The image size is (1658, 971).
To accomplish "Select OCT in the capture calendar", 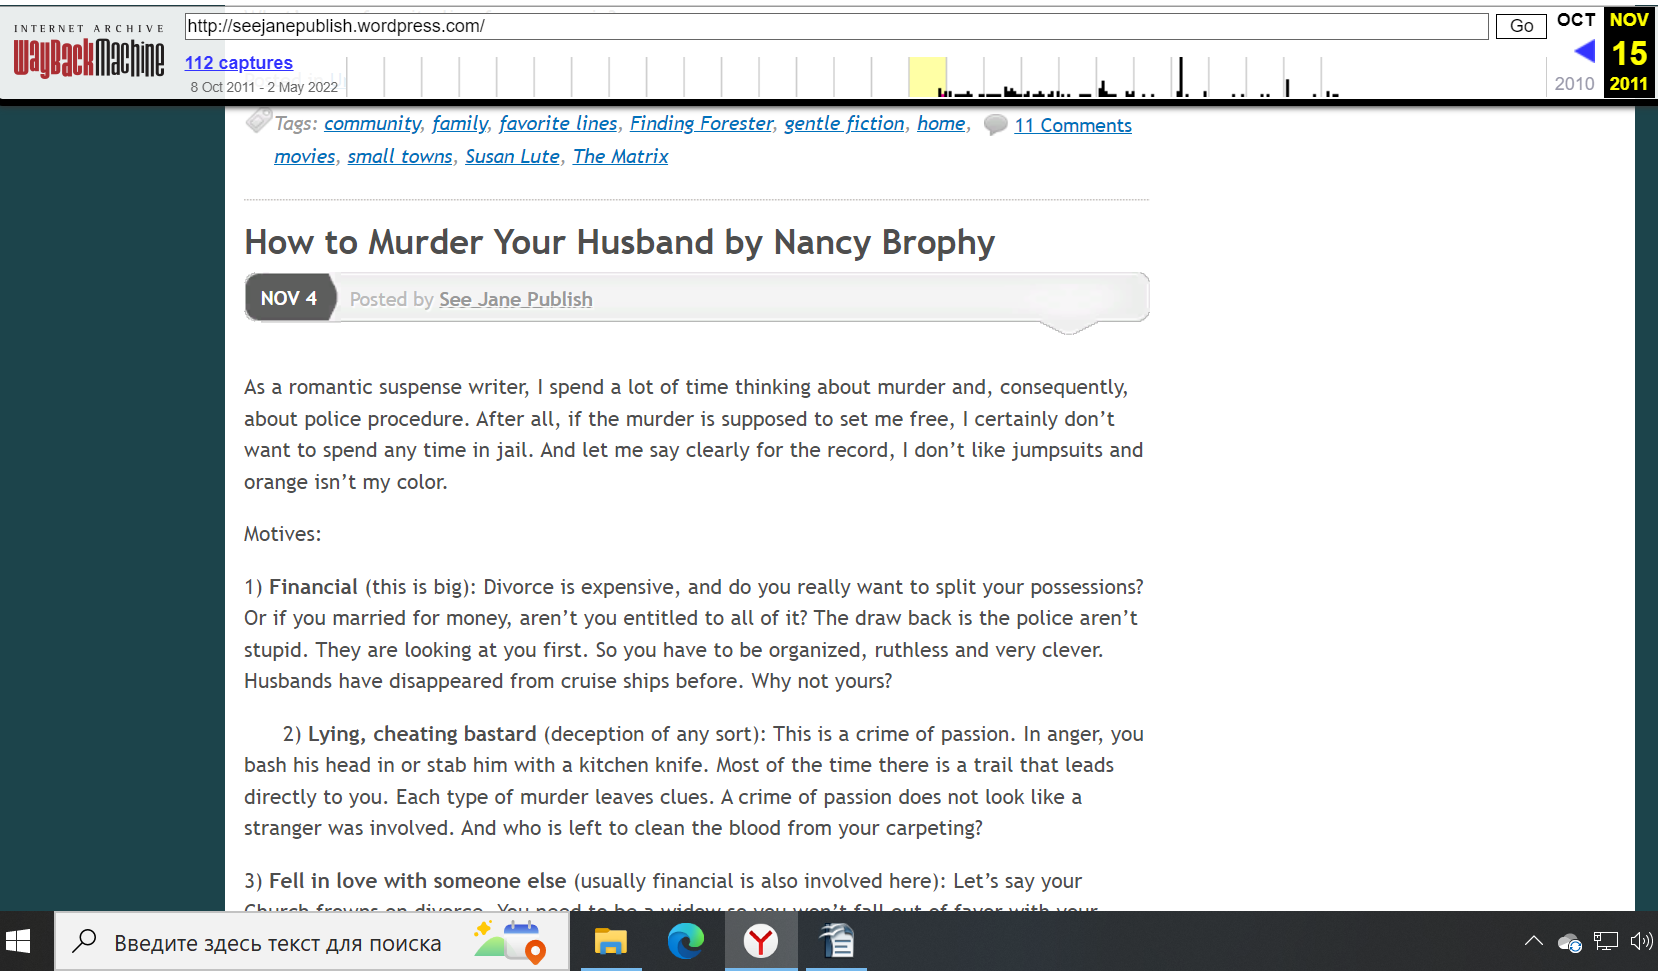I will click(x=1575, y=20).
